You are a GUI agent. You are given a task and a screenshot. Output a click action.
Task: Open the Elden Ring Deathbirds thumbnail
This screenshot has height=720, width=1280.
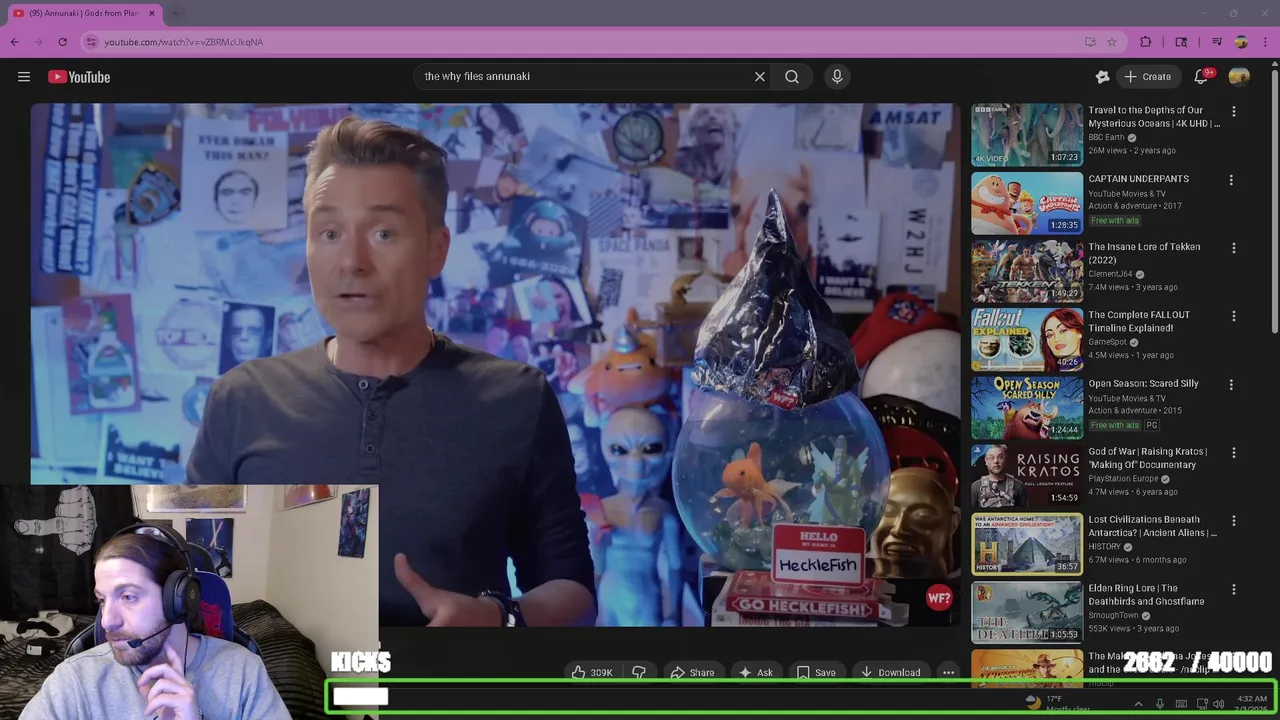click(1027, 613)
